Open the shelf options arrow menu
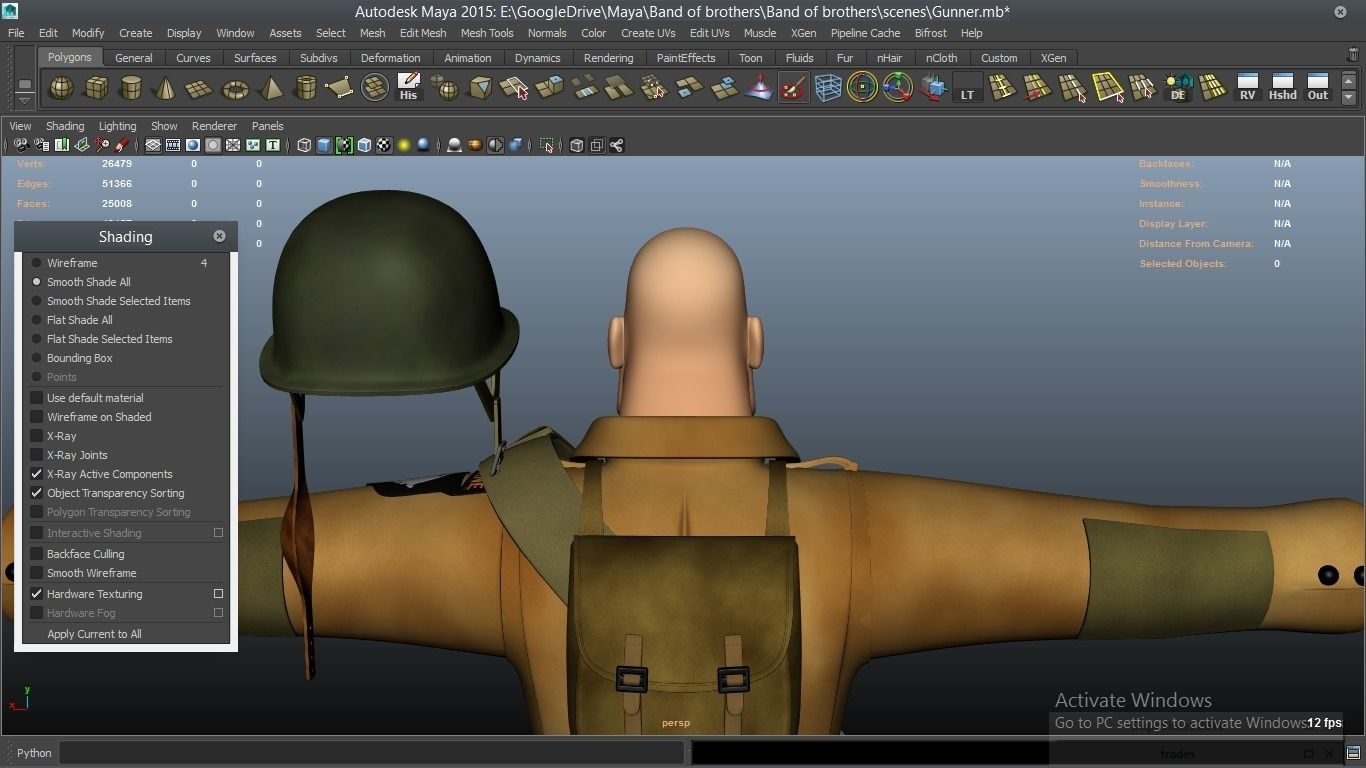 [x=24, y=102]
